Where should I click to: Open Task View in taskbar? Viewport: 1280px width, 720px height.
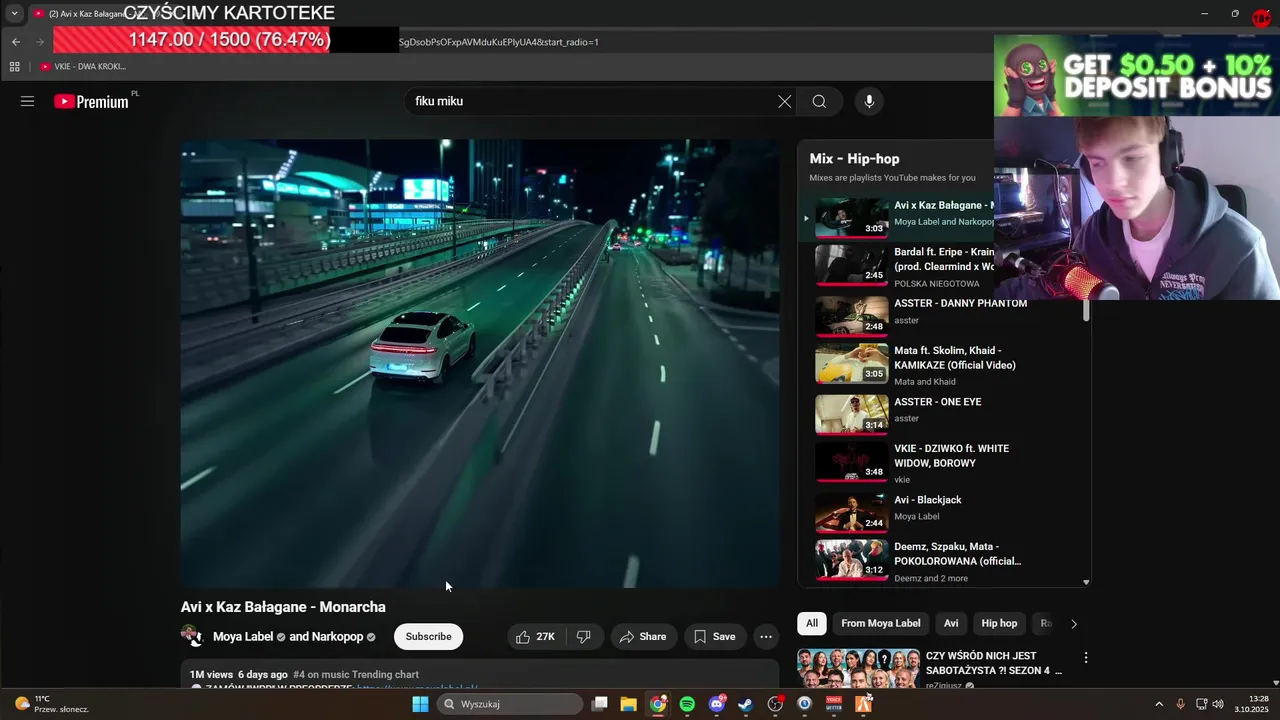[600, 704]
